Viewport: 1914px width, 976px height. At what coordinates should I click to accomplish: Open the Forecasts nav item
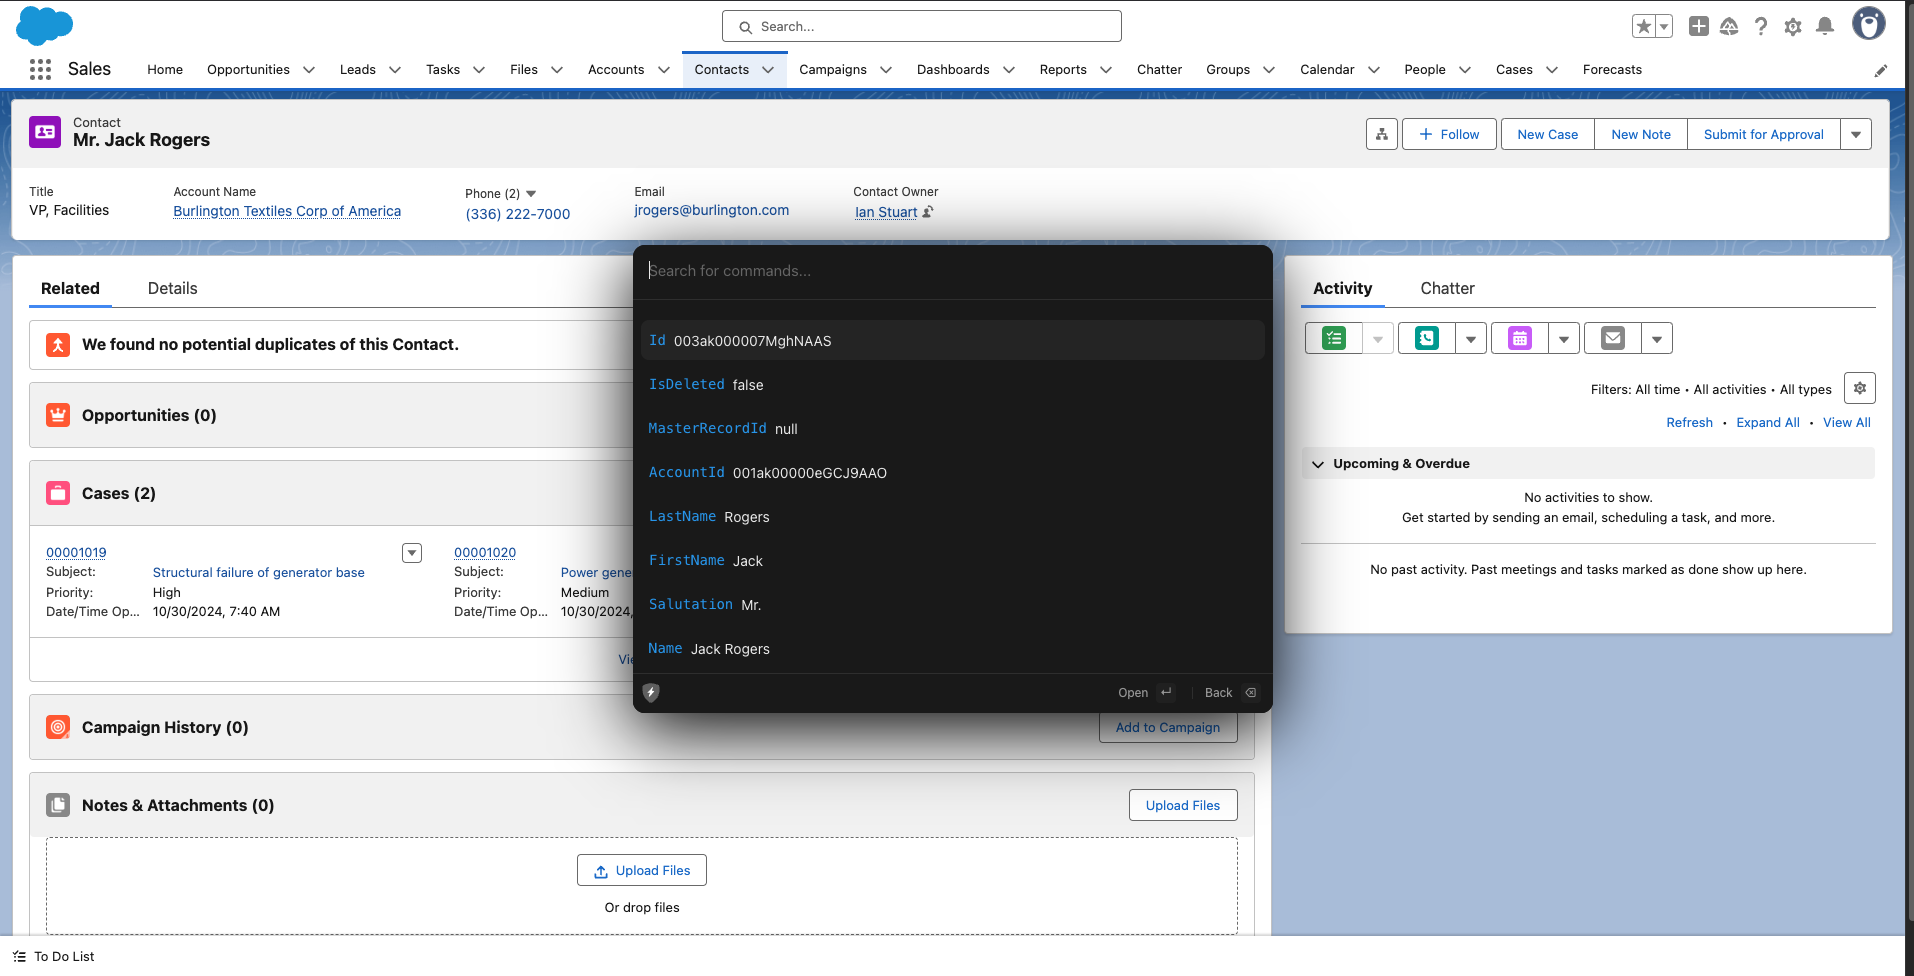[1612, 70]
